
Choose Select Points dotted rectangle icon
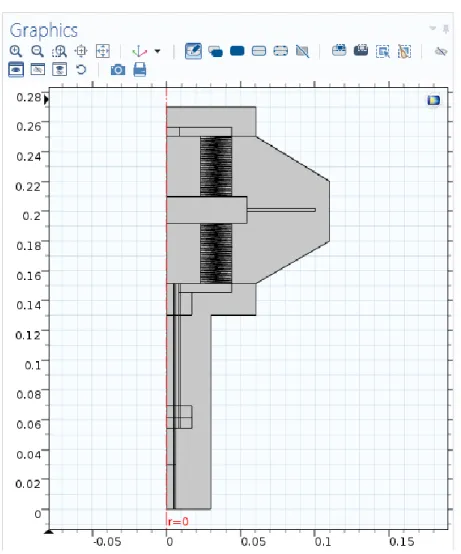tap(280, 51)
